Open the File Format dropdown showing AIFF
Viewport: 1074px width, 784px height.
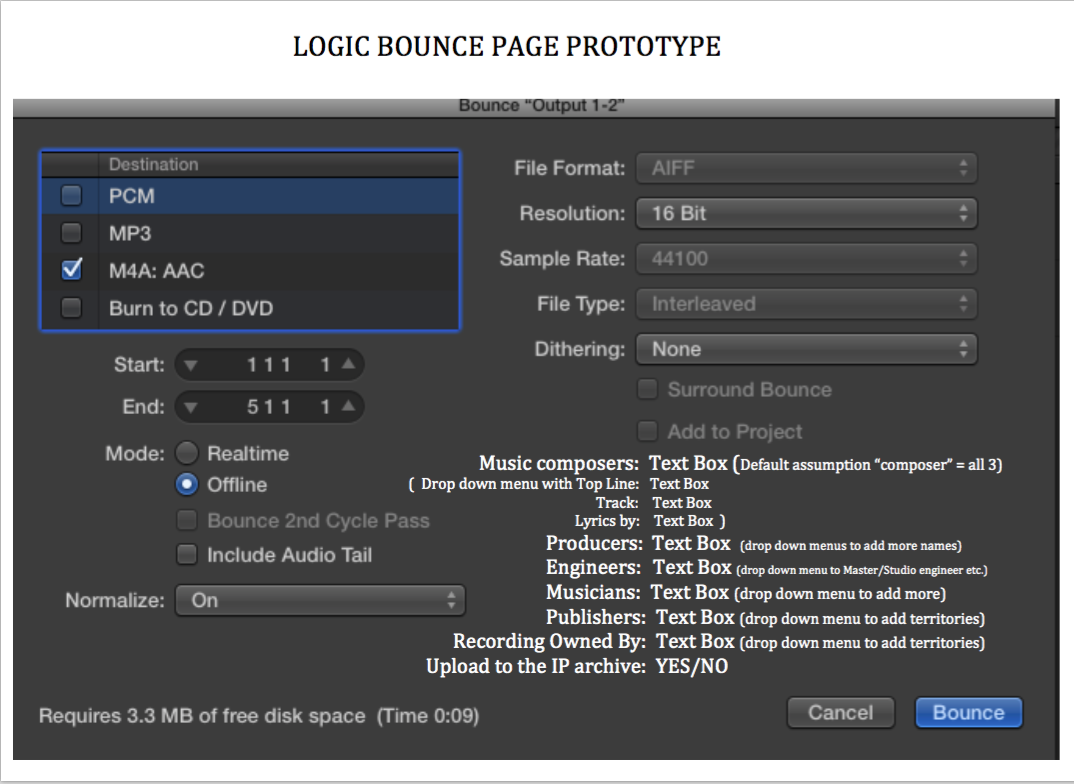click(806, 168)
